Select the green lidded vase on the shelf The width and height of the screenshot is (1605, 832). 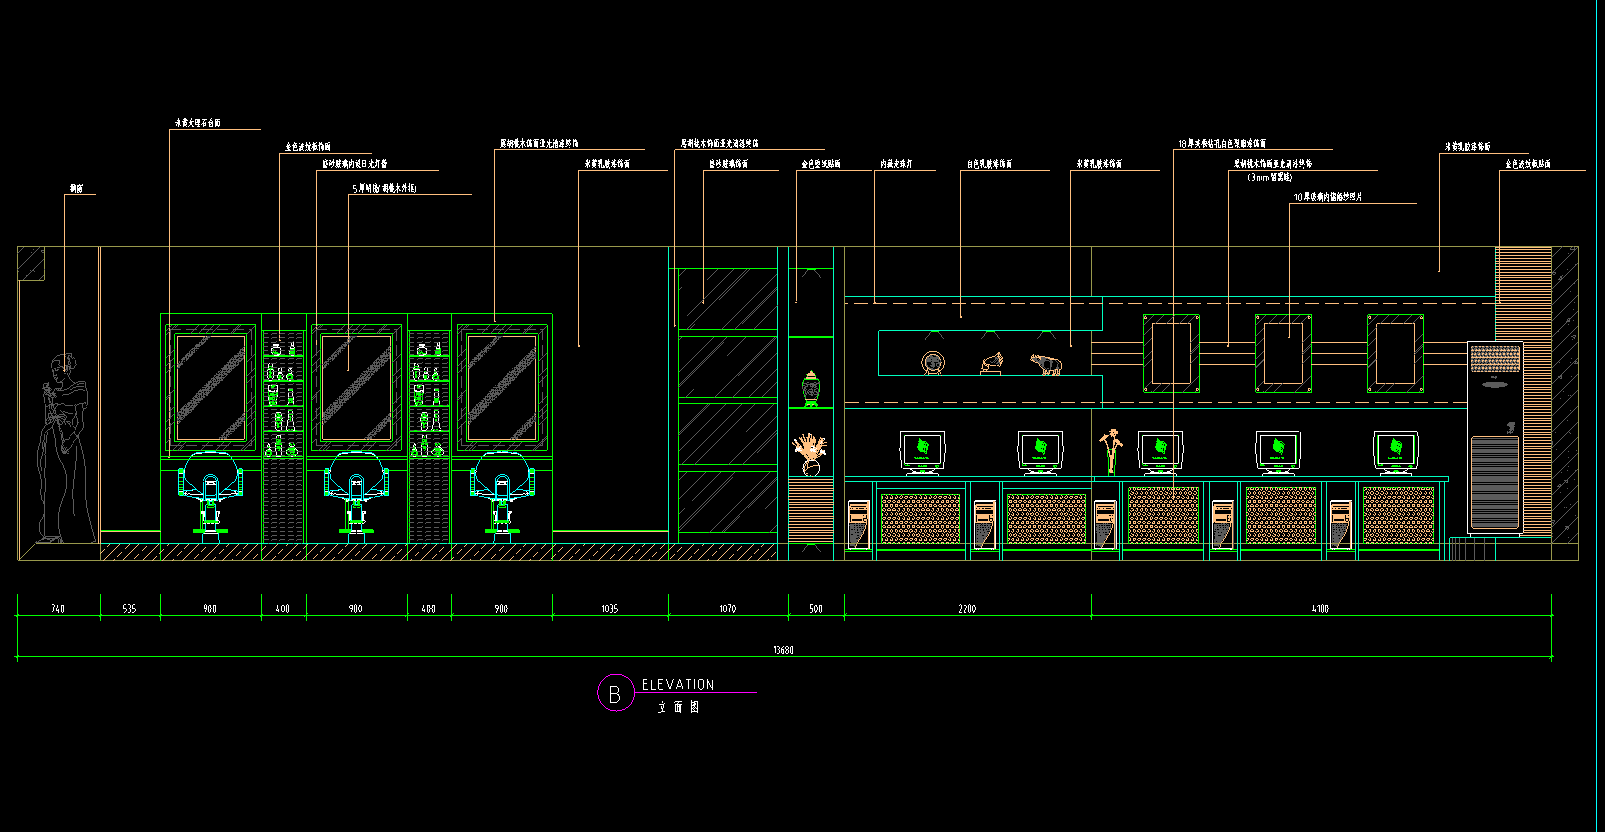[811, 388]
